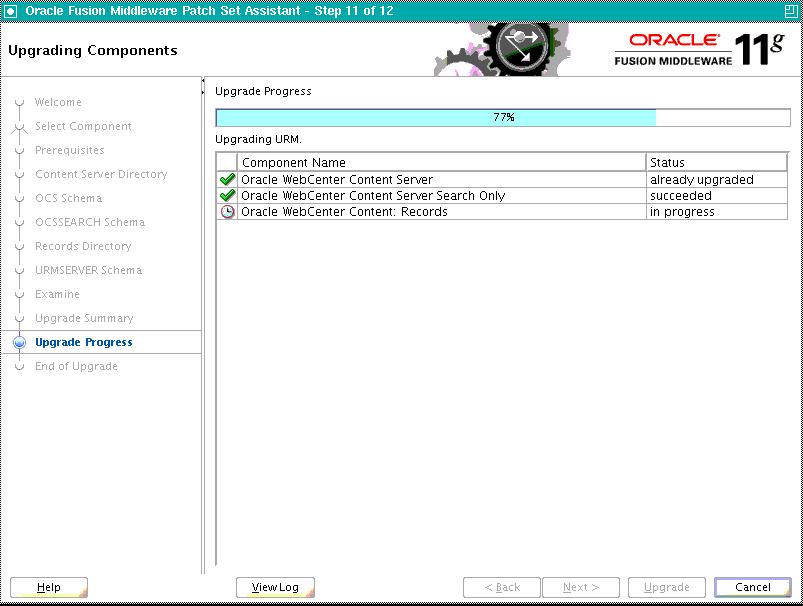
Task: Click the 'succeeded' status cell
Action: tap(716, 196)
